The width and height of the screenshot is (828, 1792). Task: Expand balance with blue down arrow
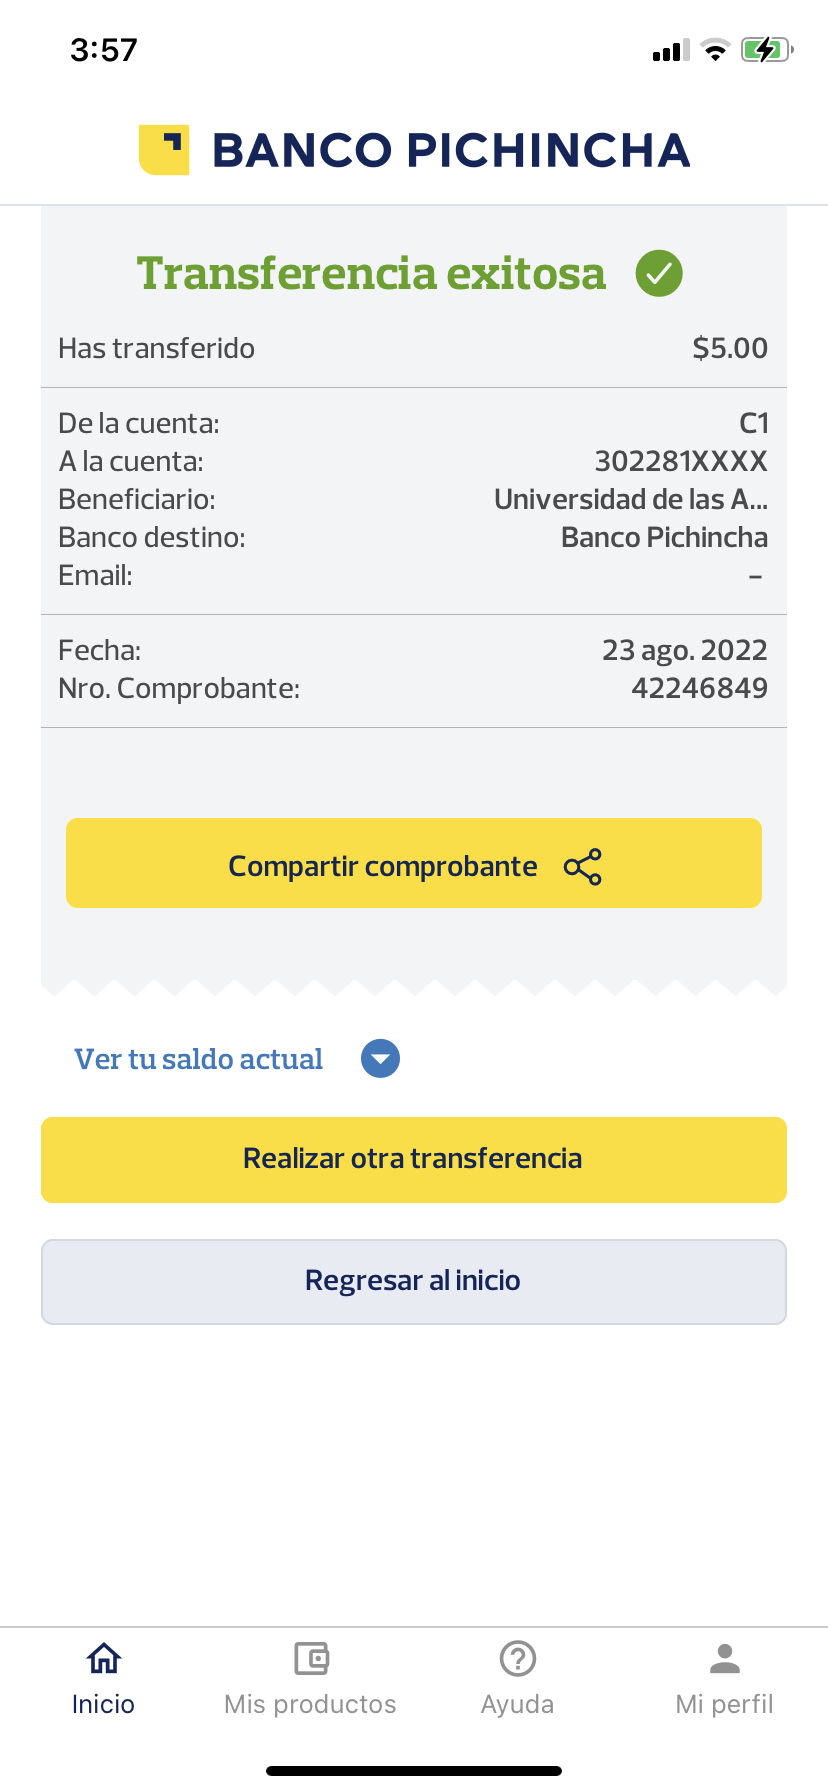point(380,1059)
